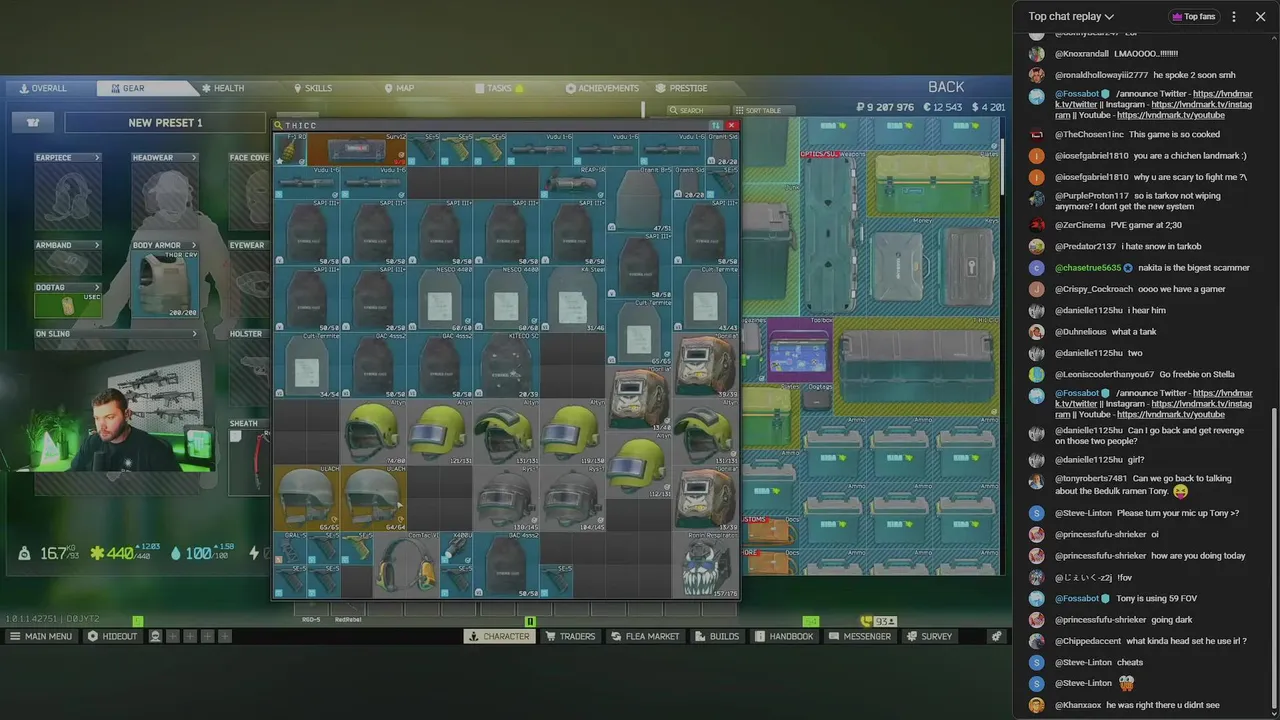Click the avatar icon next to Hideout
This screenshot has width=1280, height=720.
(x=155, y=636)
